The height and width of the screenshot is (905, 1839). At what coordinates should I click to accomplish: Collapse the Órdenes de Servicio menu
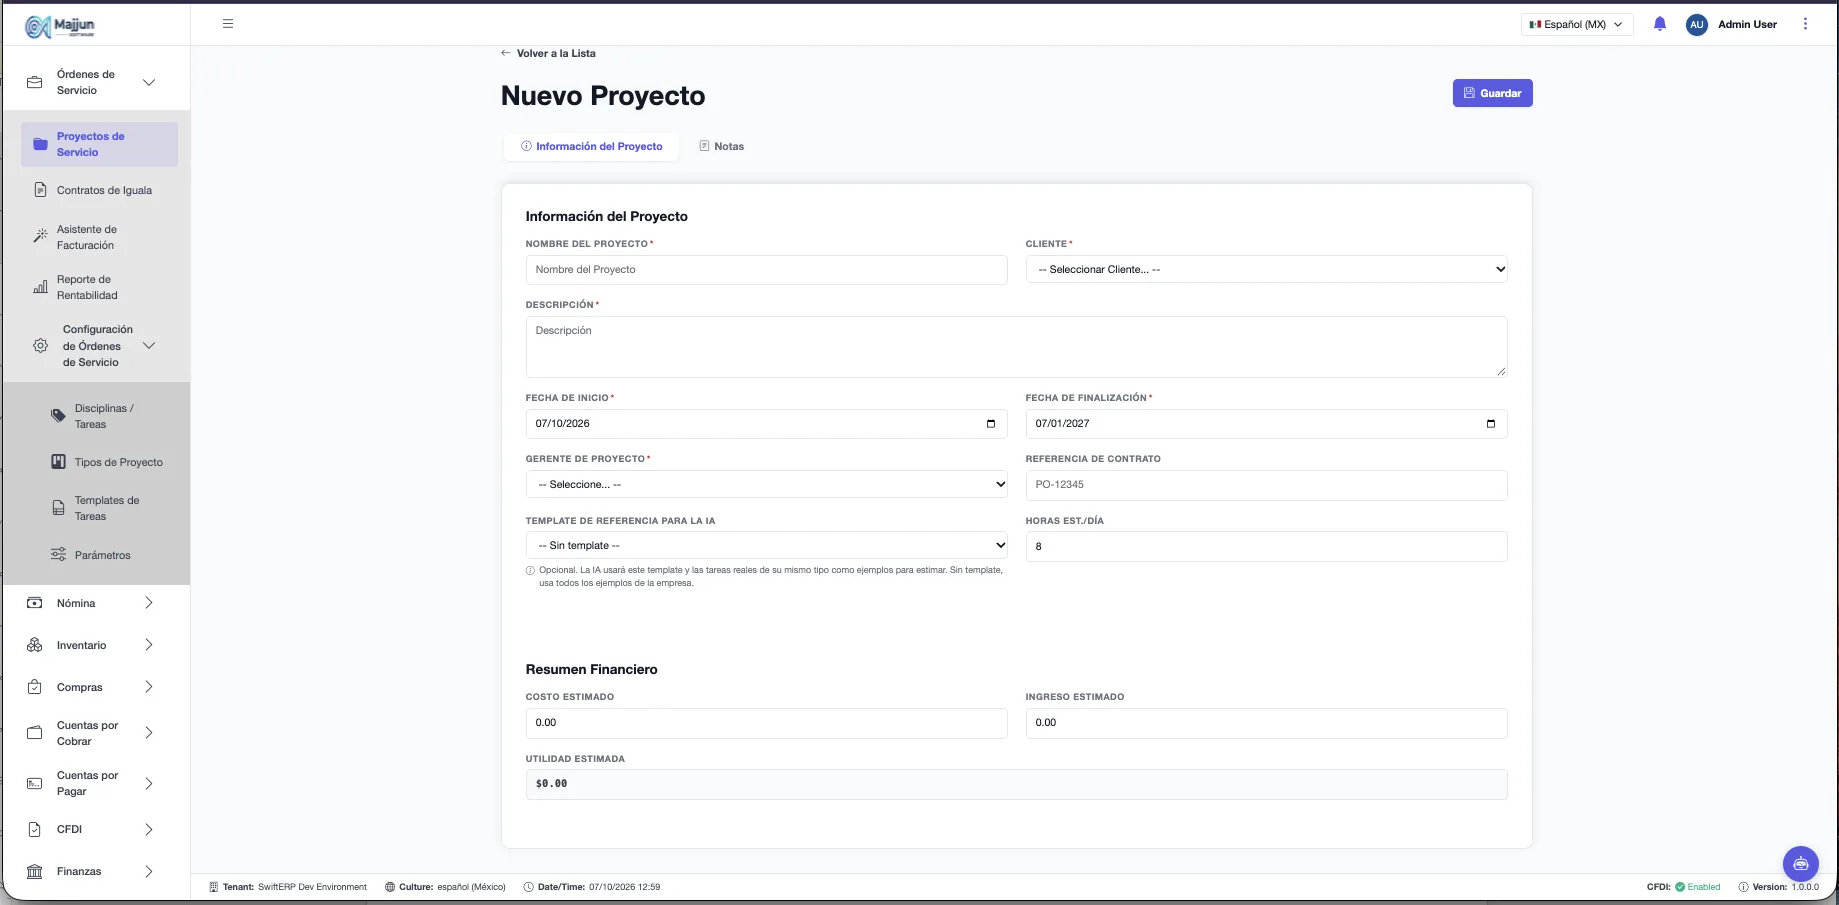tap(148, 82)
